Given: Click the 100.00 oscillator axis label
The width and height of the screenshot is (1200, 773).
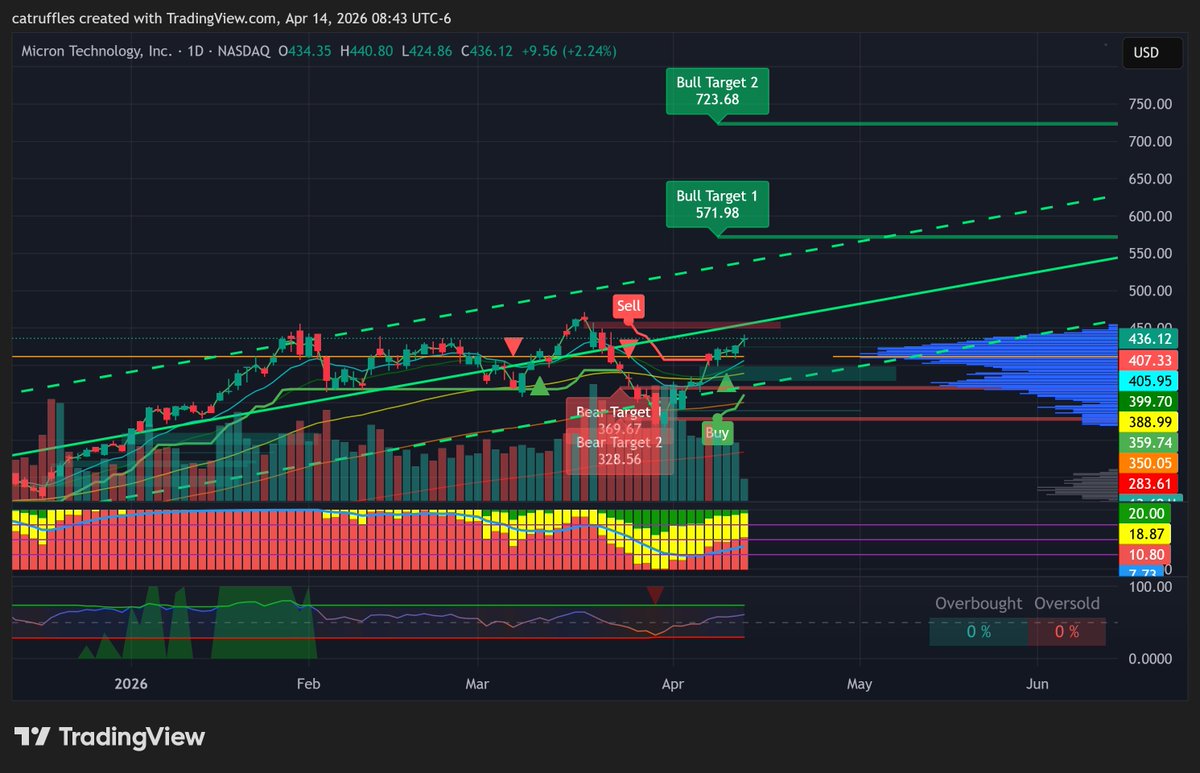Looking at the screenshot, I should point(1150,587).
